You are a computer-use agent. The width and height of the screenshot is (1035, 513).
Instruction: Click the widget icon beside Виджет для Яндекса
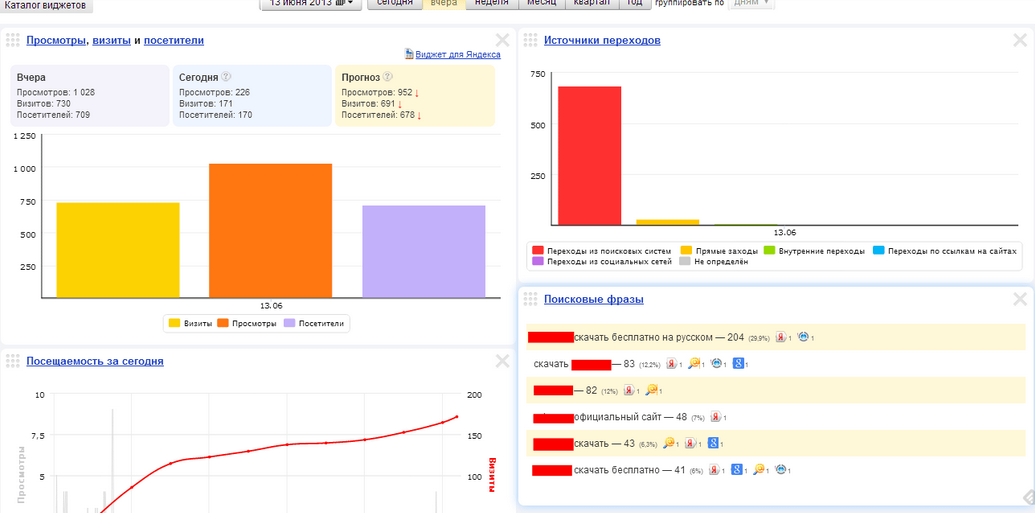[409, 54]
